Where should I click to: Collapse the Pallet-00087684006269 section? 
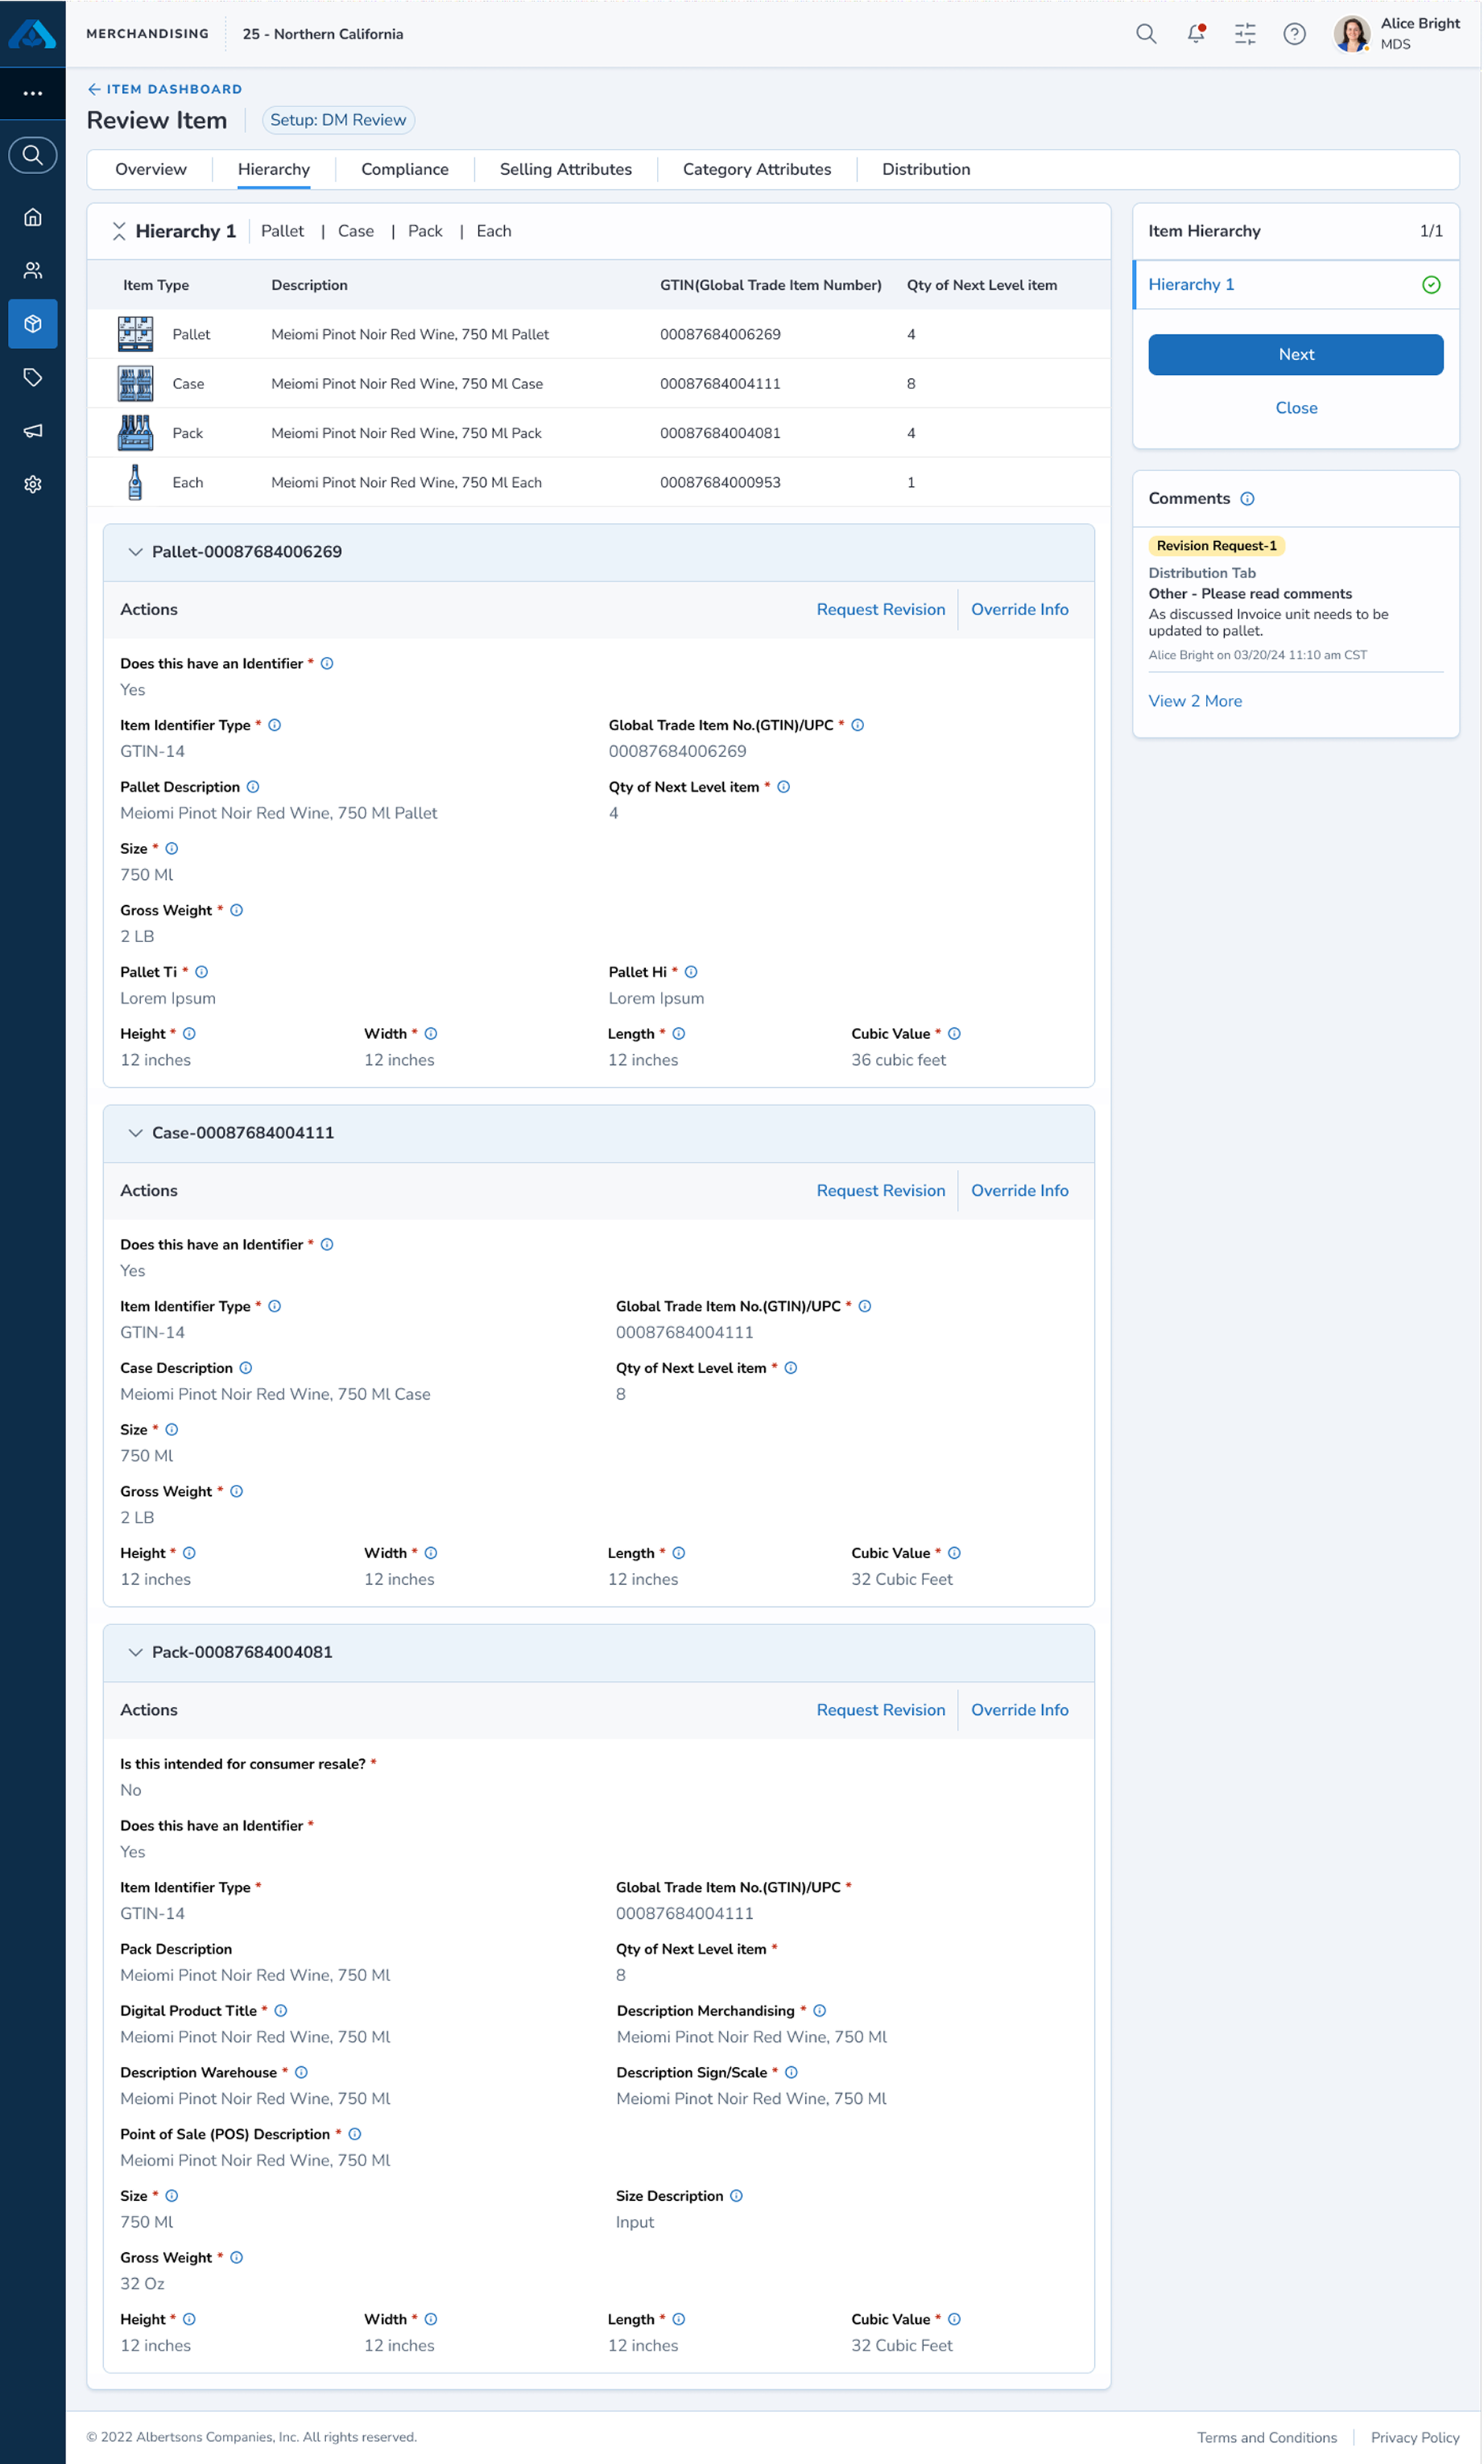tap(136, 552)
